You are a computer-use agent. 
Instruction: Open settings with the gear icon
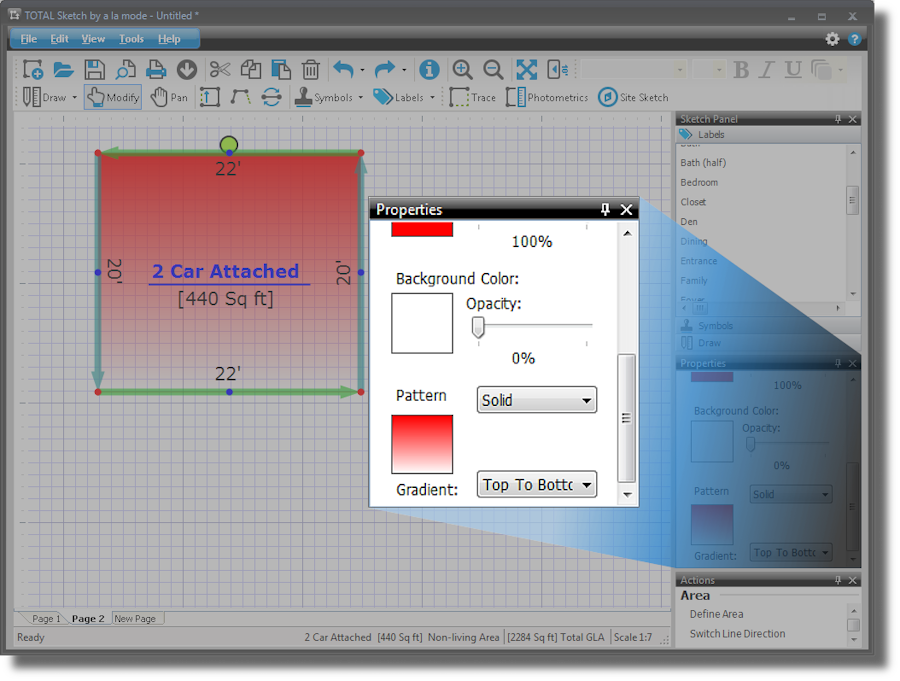click(x=832, y=38)
